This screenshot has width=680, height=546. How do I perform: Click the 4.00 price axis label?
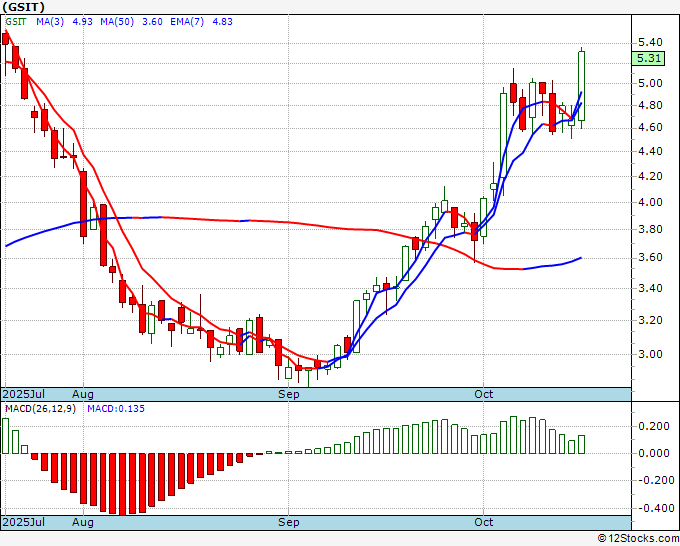tap(650, 203)
